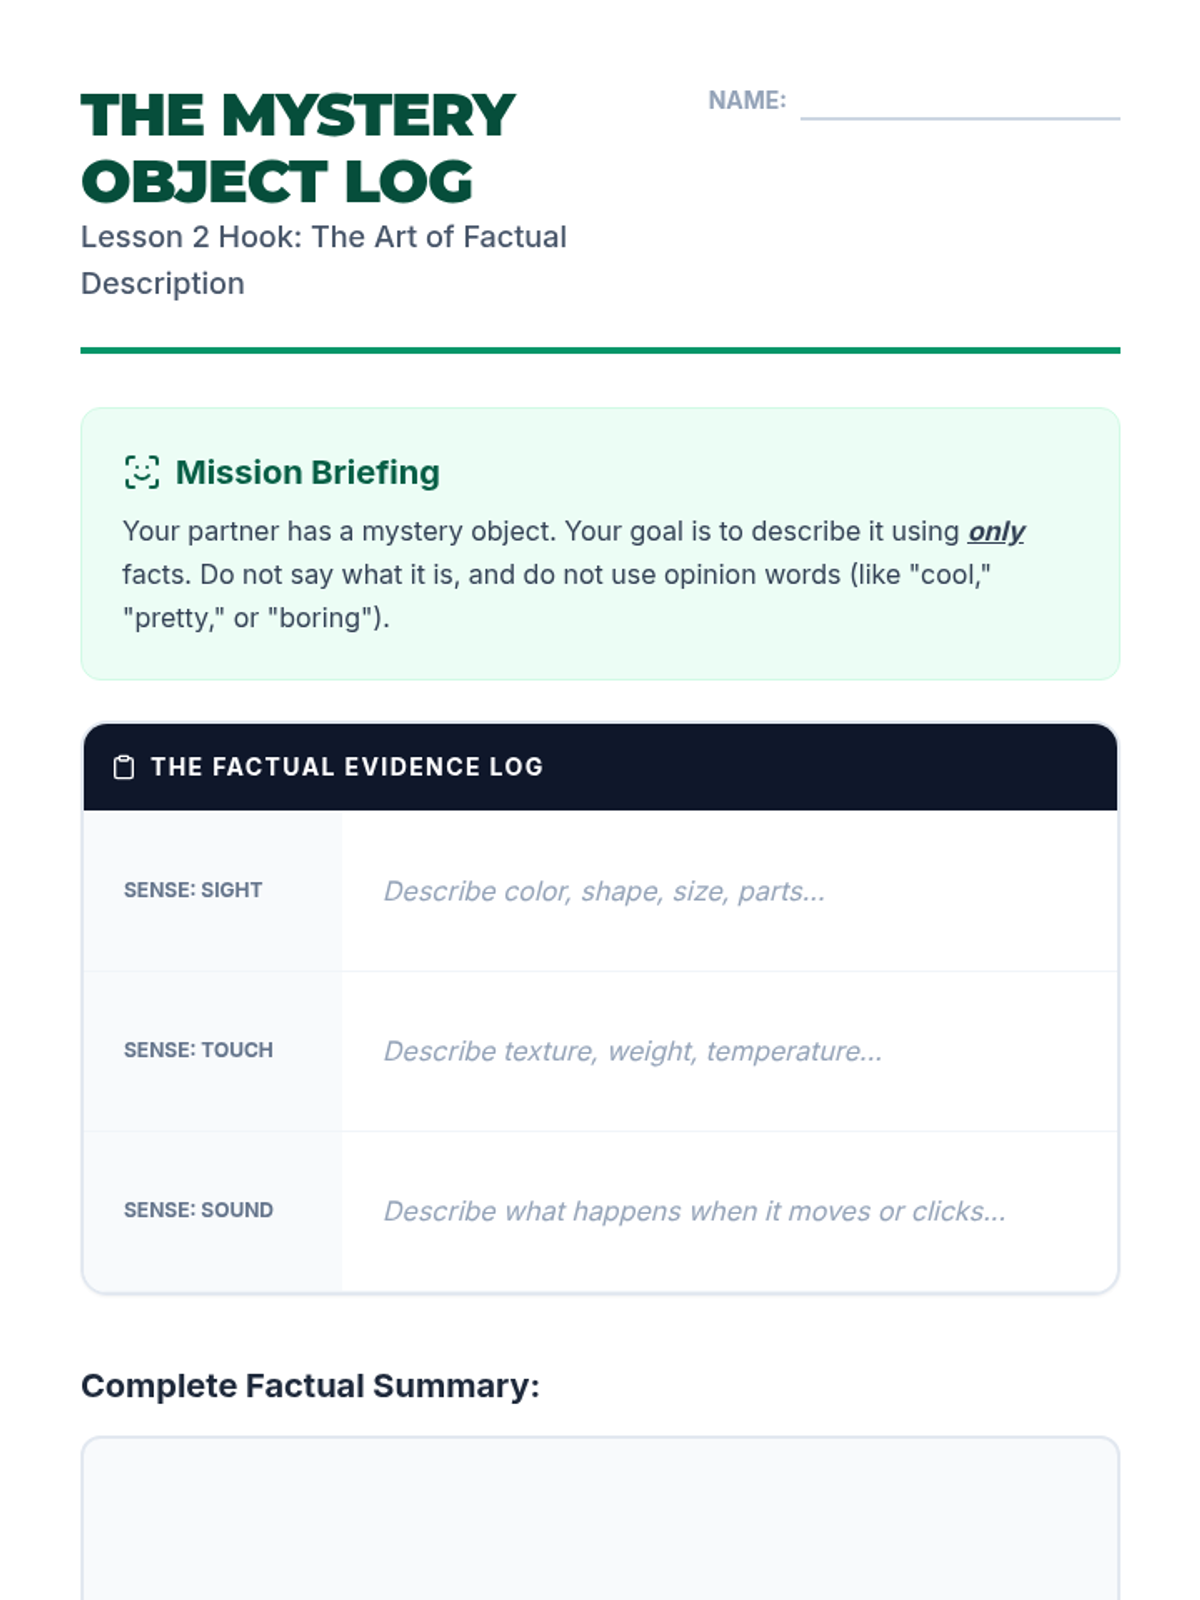Click the "Mission Briefing" heading
Screen dimensions: 1200x1600
[307, 472]
